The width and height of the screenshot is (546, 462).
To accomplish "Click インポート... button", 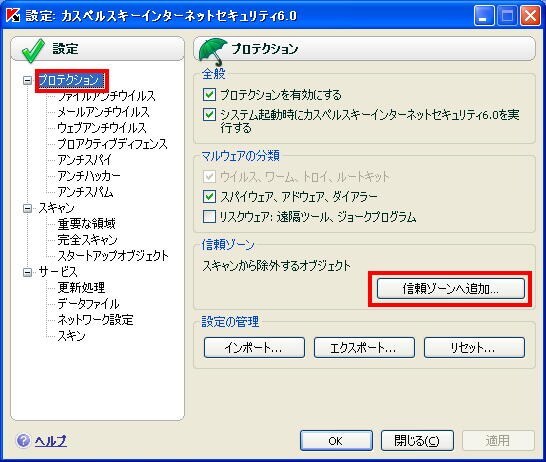I will pos(254,347).
